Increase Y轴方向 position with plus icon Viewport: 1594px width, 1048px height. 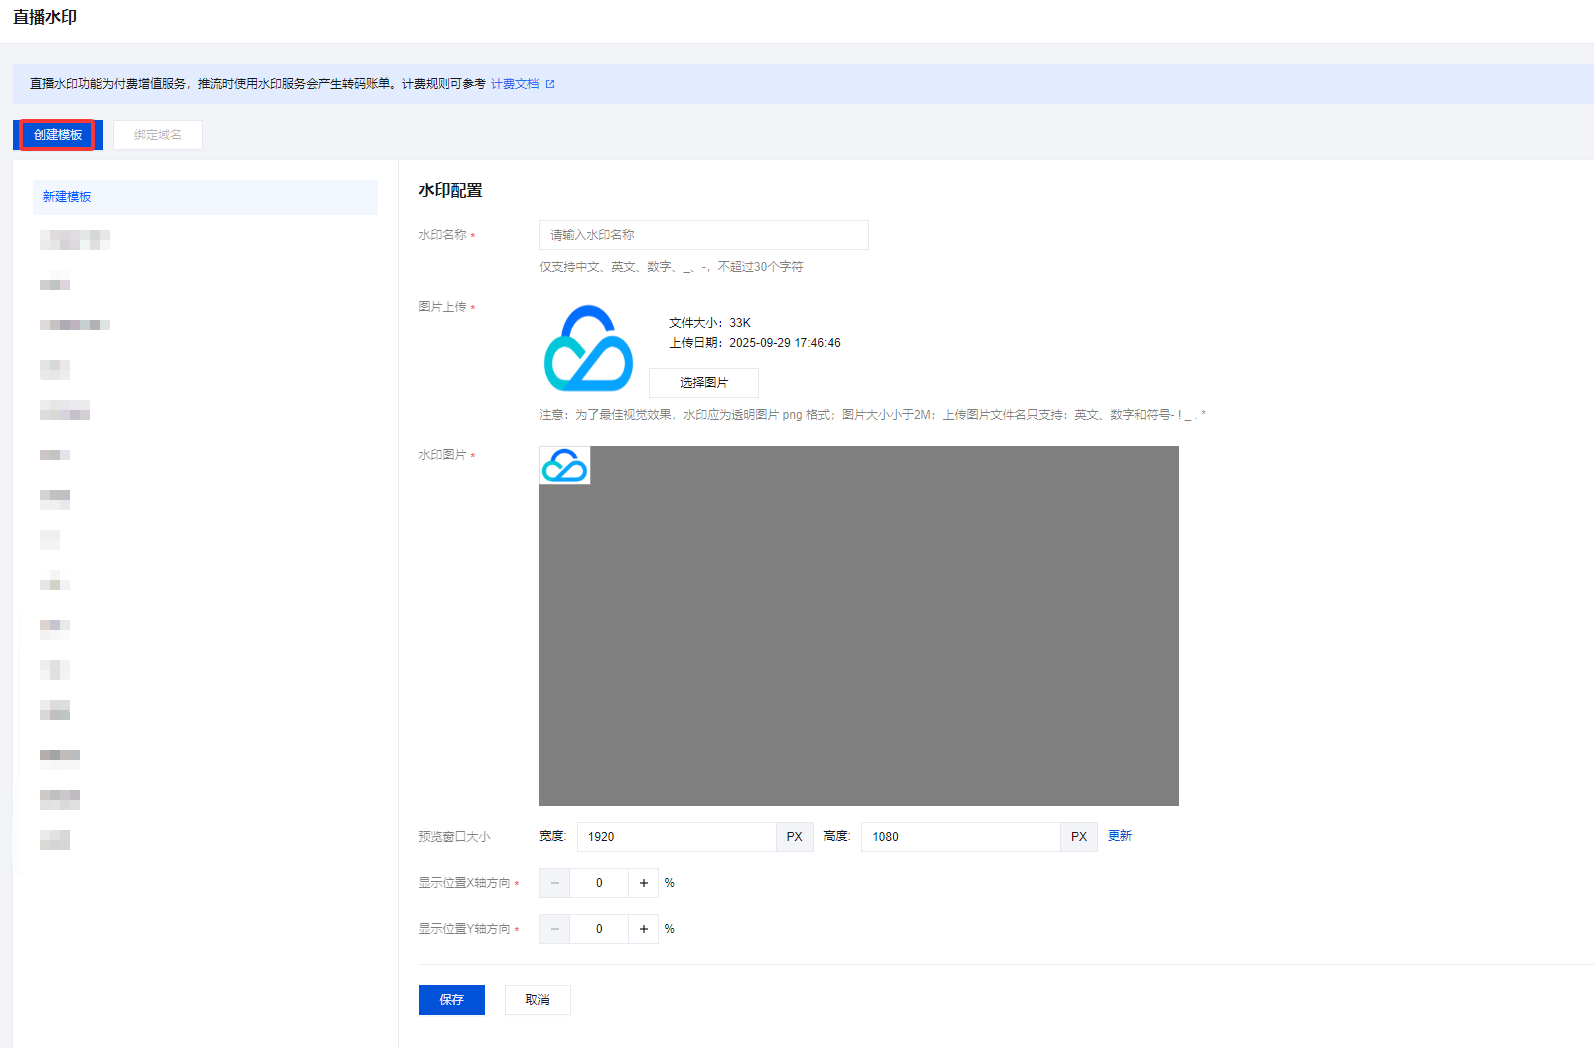click(644, 929)
